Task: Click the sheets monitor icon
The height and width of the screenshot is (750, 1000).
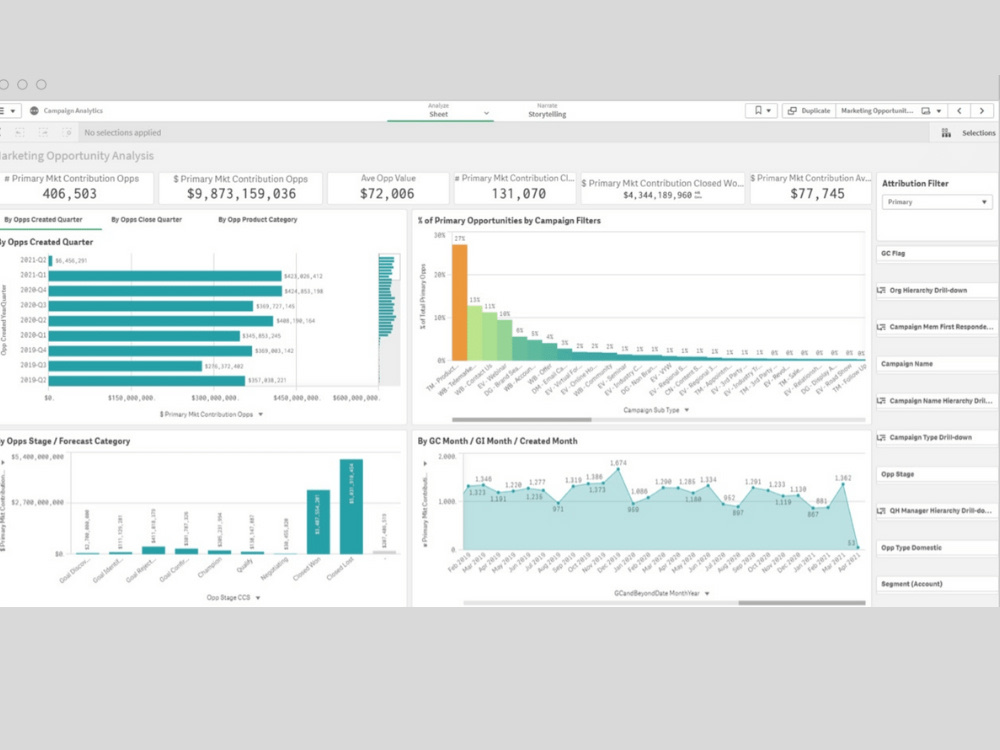Action: (926, 111)
